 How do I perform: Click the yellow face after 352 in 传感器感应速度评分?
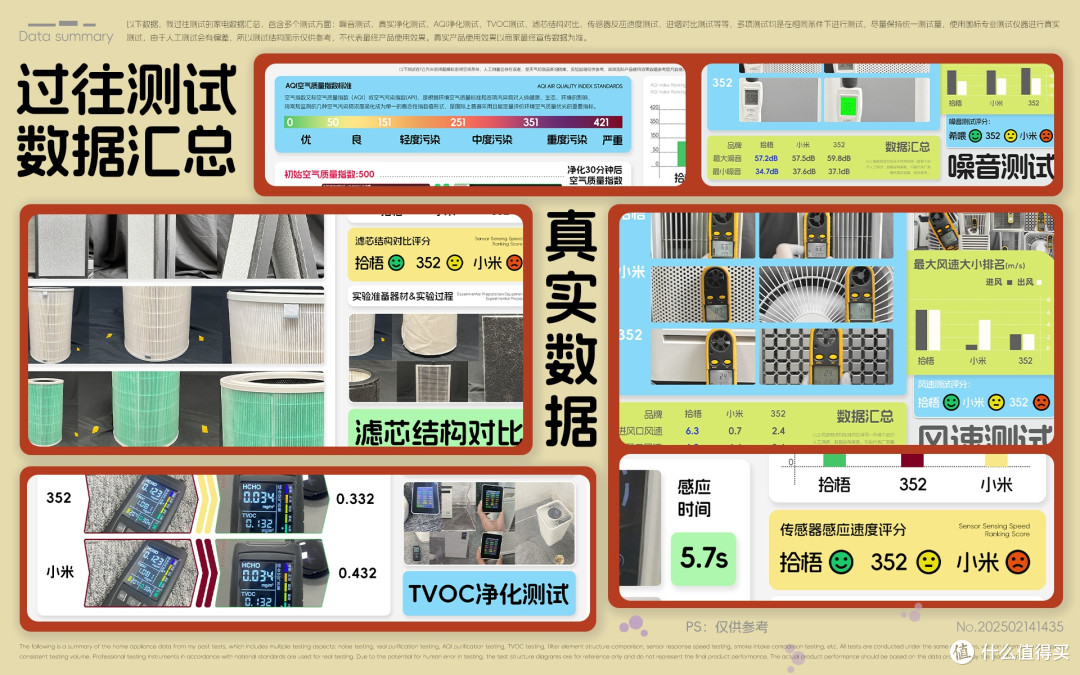coord(928,562)
